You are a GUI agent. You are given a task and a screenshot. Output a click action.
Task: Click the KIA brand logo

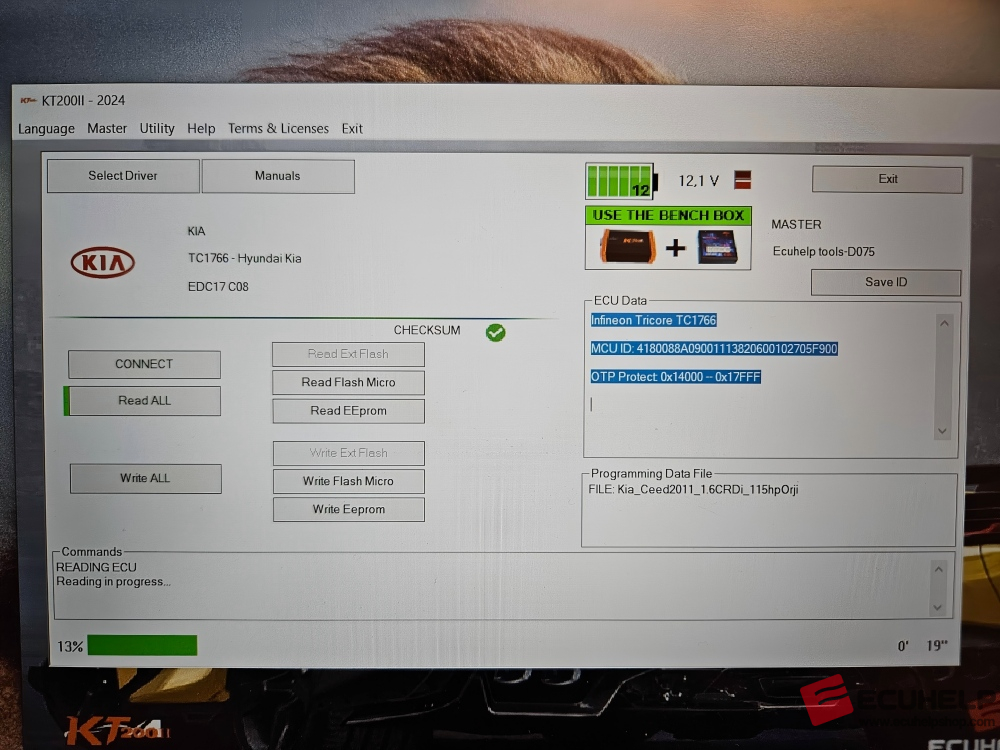point(102,262)
